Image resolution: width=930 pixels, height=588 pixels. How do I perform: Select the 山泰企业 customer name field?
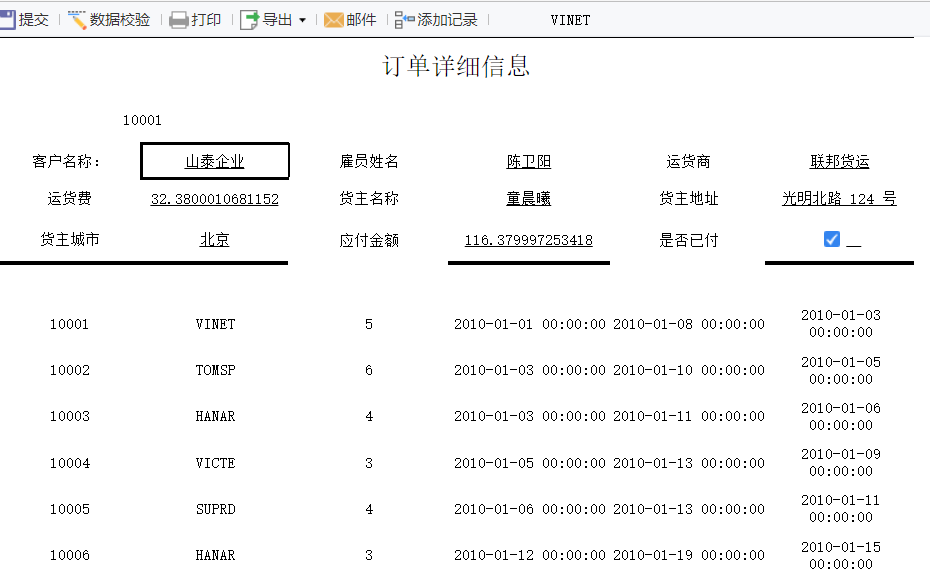point(215,161)
